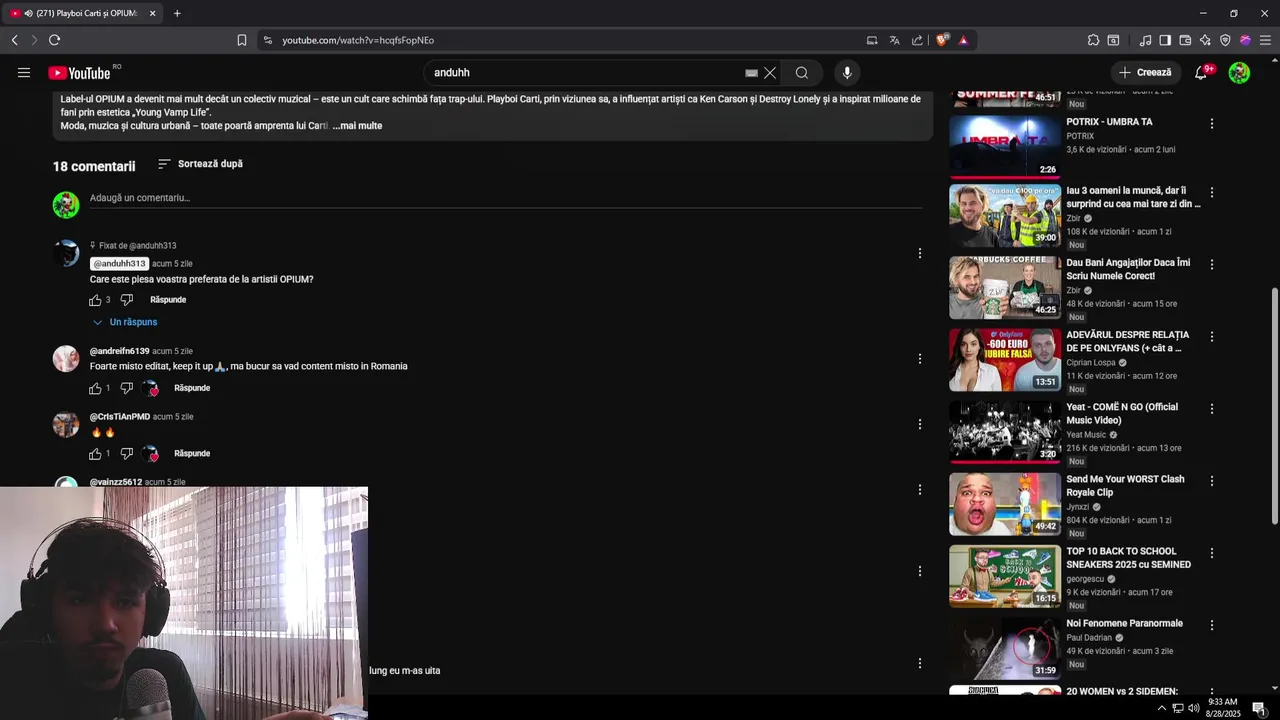Open the YouTube hamburger guide menu
Screen dimensions: 1280x720
pos(24,73)
